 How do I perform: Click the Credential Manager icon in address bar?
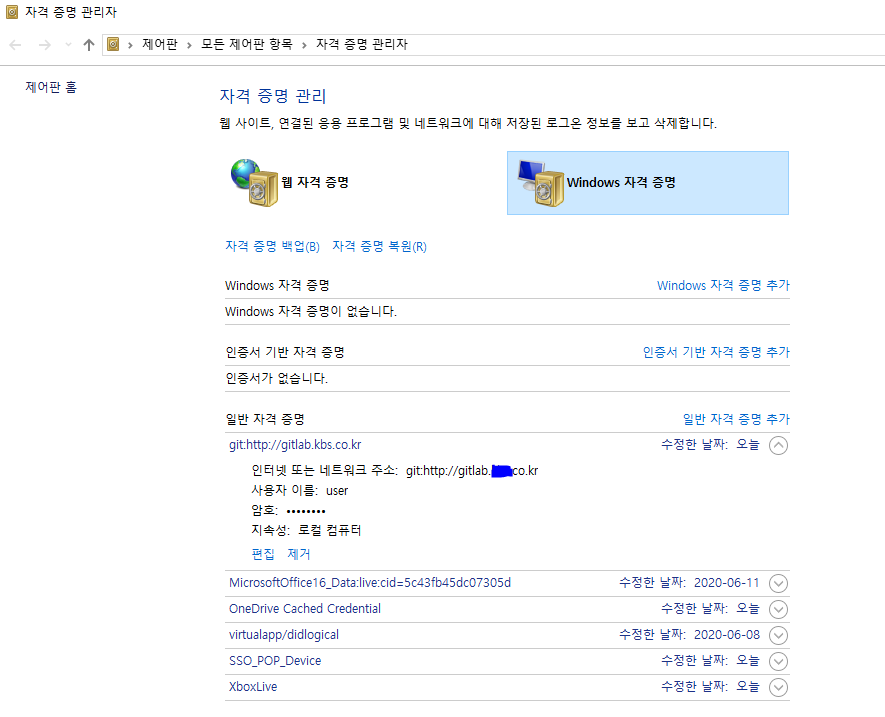tap(113, 44)
